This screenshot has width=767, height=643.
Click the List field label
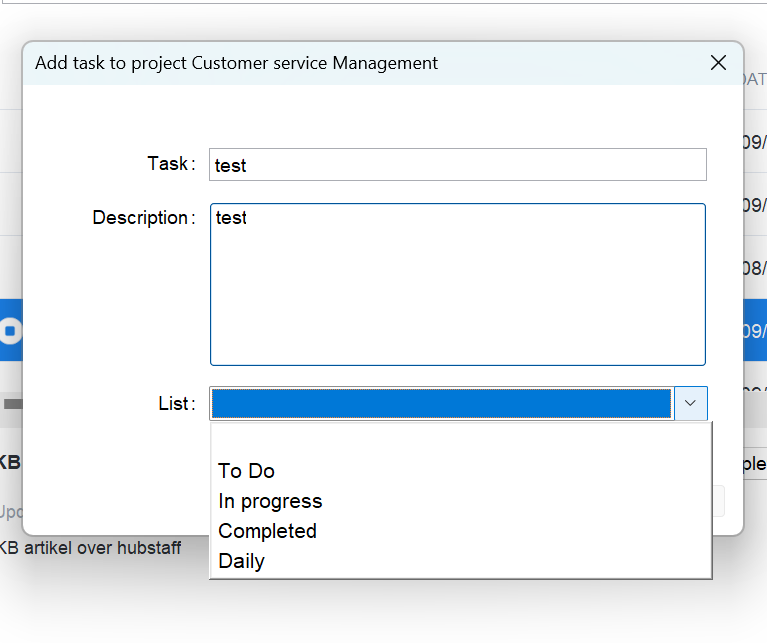pyautogui.click(x=176, y=404)
